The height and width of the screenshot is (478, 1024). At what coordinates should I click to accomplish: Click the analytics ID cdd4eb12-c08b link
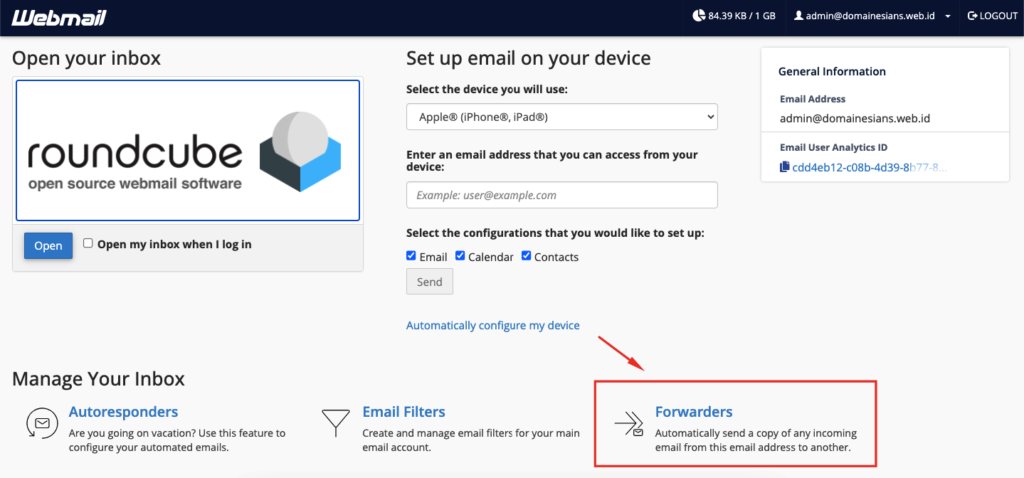(869, 167)
